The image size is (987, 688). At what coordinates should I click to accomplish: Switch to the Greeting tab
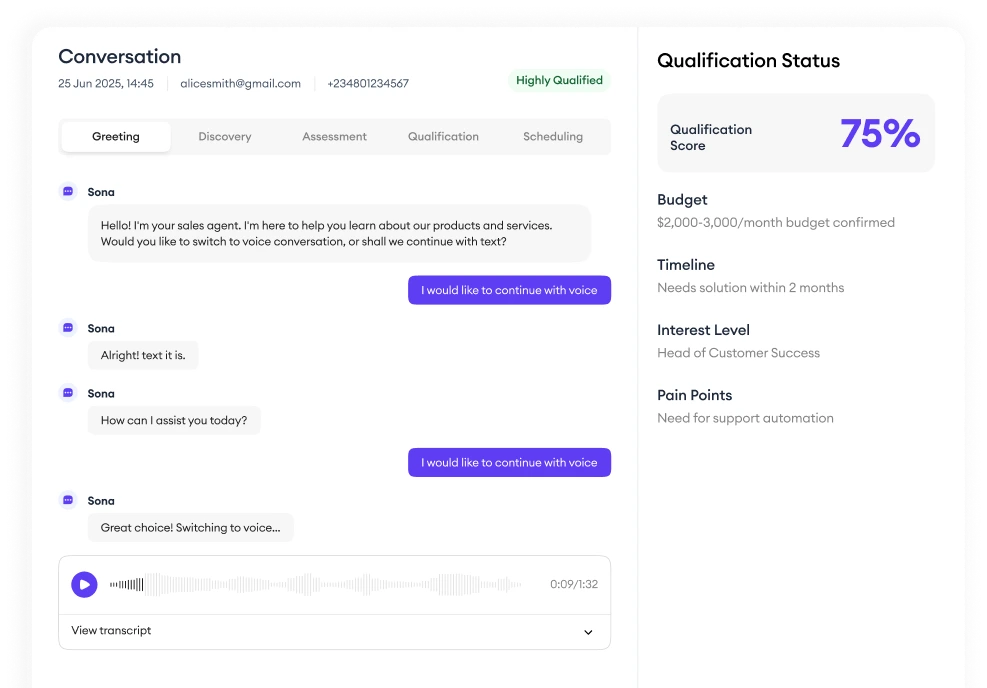click(x=116, y=137)
